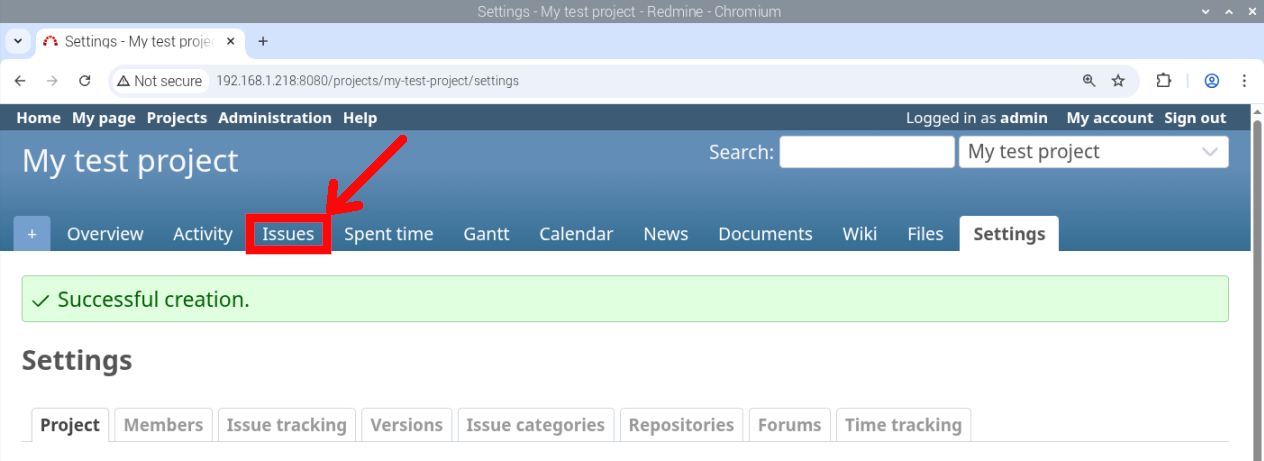1264x461 pixels.
Task: Expand the My test project jump dropdown
Action: coord(1094,152)
